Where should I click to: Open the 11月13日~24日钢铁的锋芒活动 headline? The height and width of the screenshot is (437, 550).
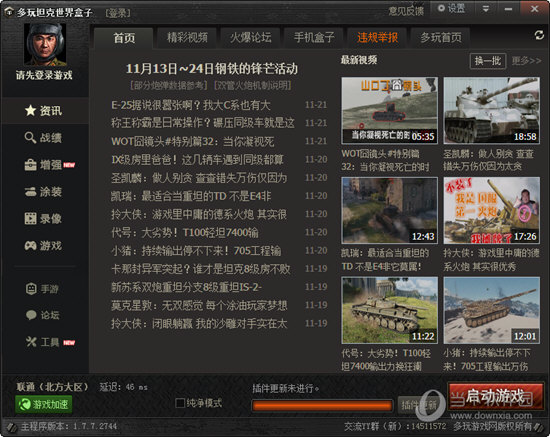coord(212,69)
